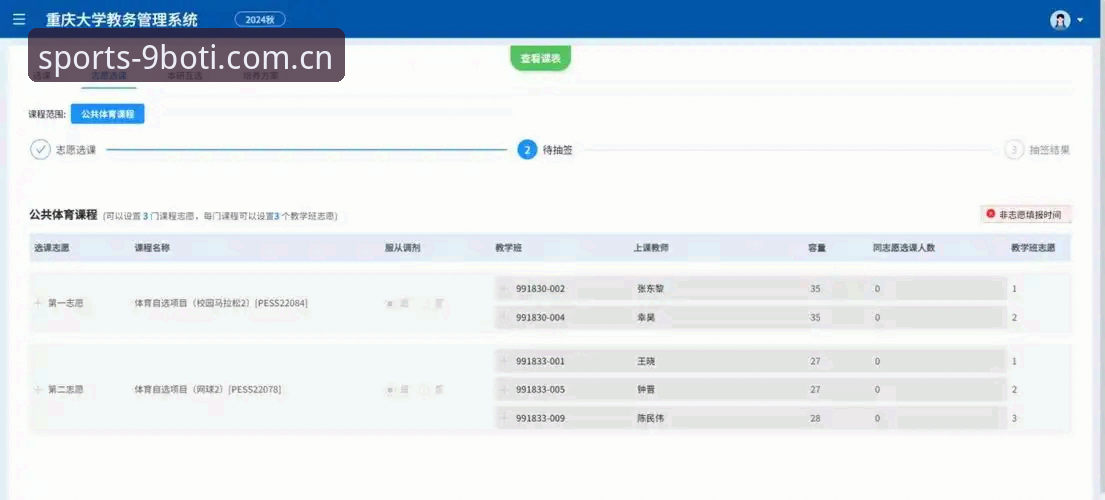Image resolution: width=1105 pixels, height=500 pixels.
Task: Click the green 查看课表 button
Action: pos(541,58)
